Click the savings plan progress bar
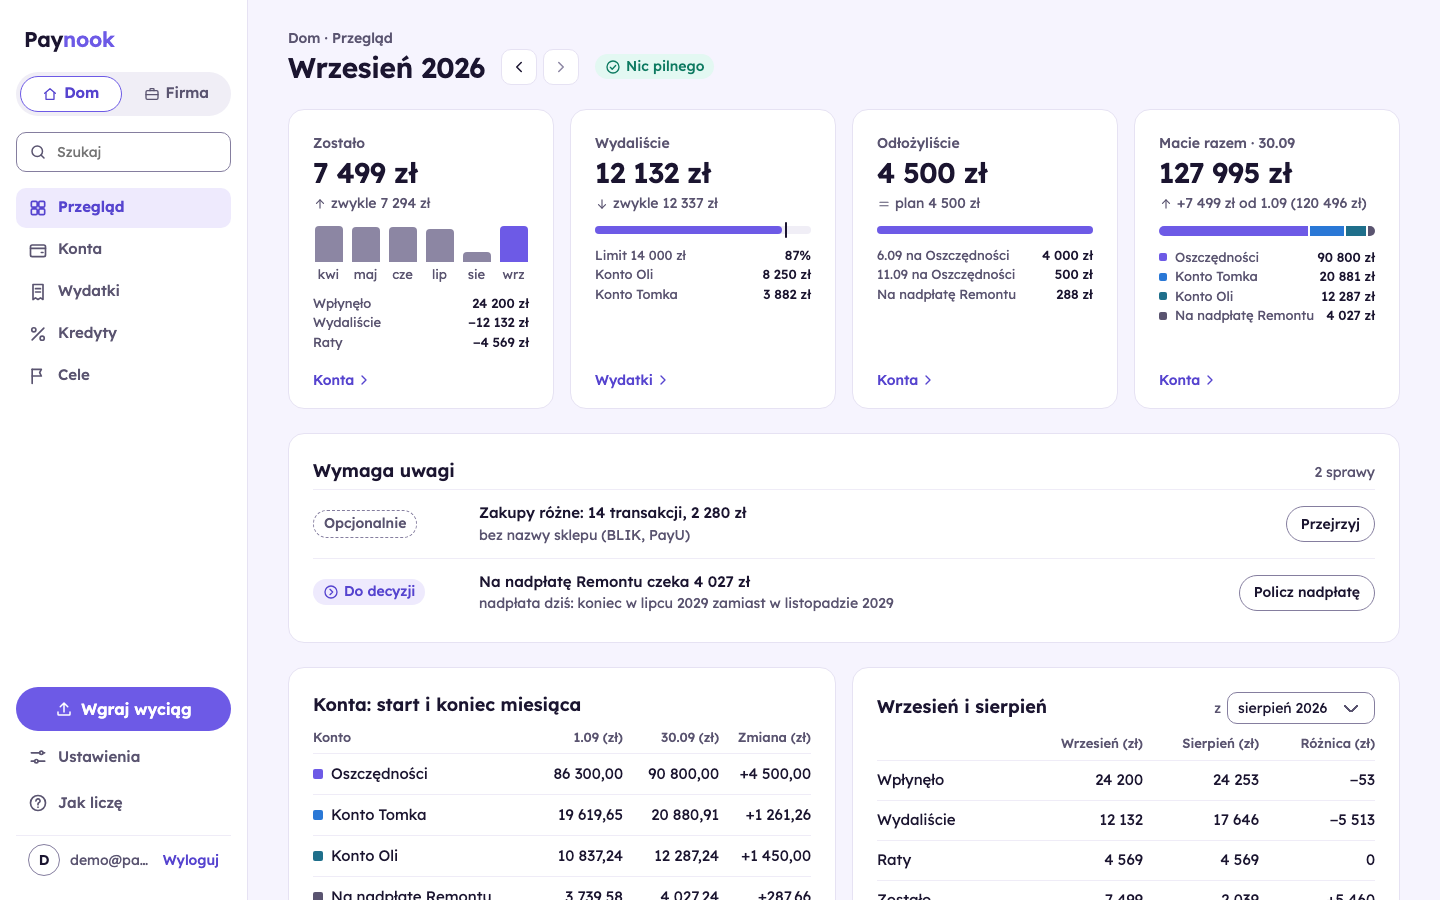 [985, 230]
